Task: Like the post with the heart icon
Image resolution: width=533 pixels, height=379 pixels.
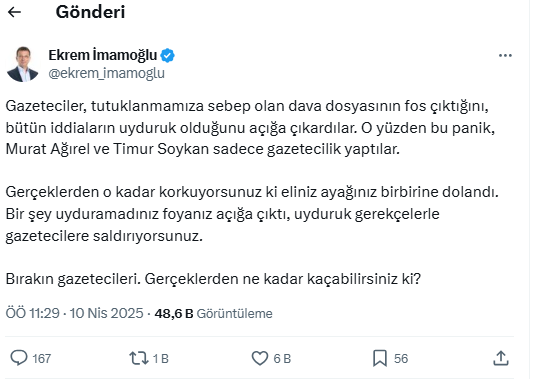Action: tap(260, 358)
